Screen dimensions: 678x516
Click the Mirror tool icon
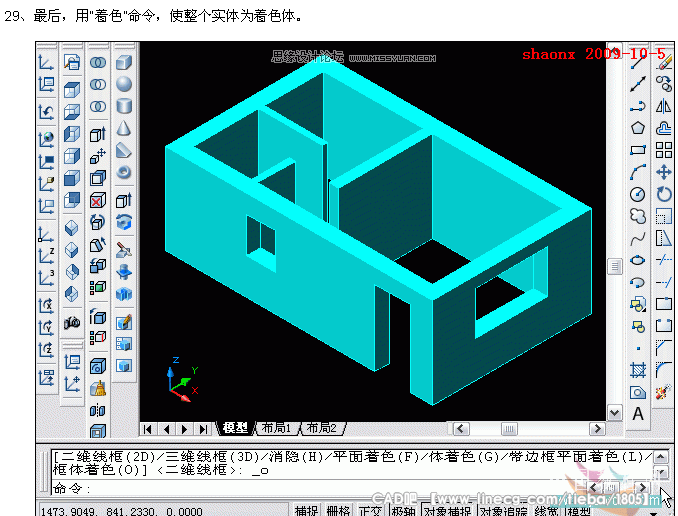coord(664,106)
